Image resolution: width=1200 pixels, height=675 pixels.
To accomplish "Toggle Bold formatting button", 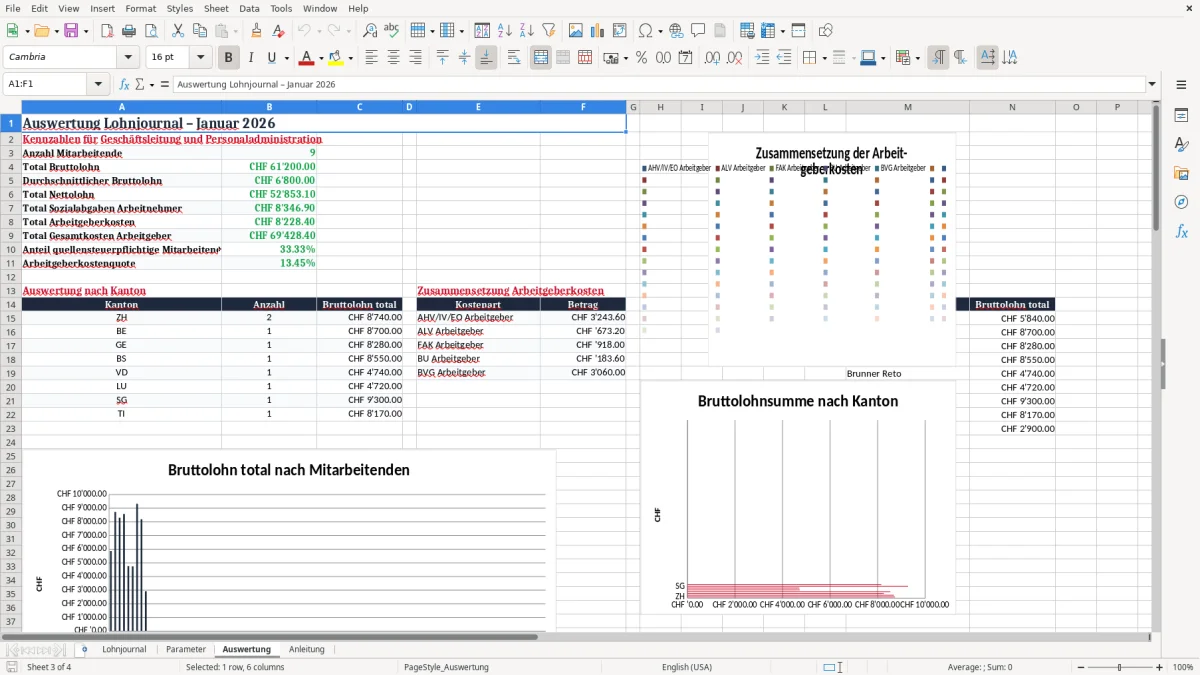I will click(228, 58).
